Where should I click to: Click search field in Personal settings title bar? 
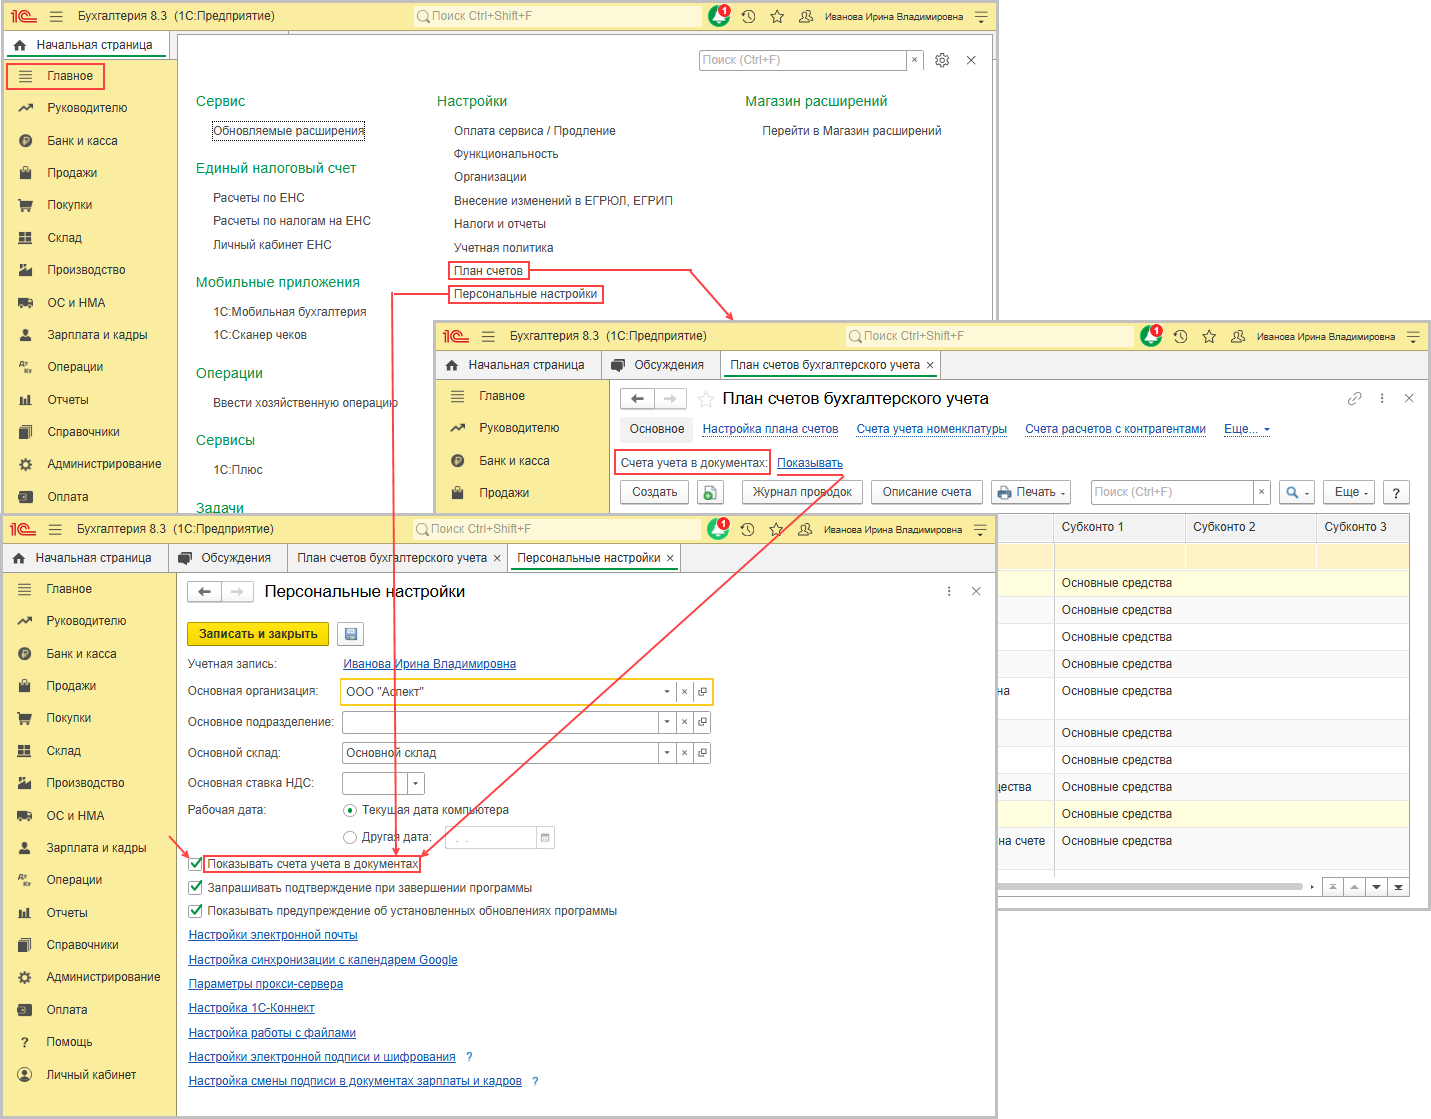tap(558, 529)
